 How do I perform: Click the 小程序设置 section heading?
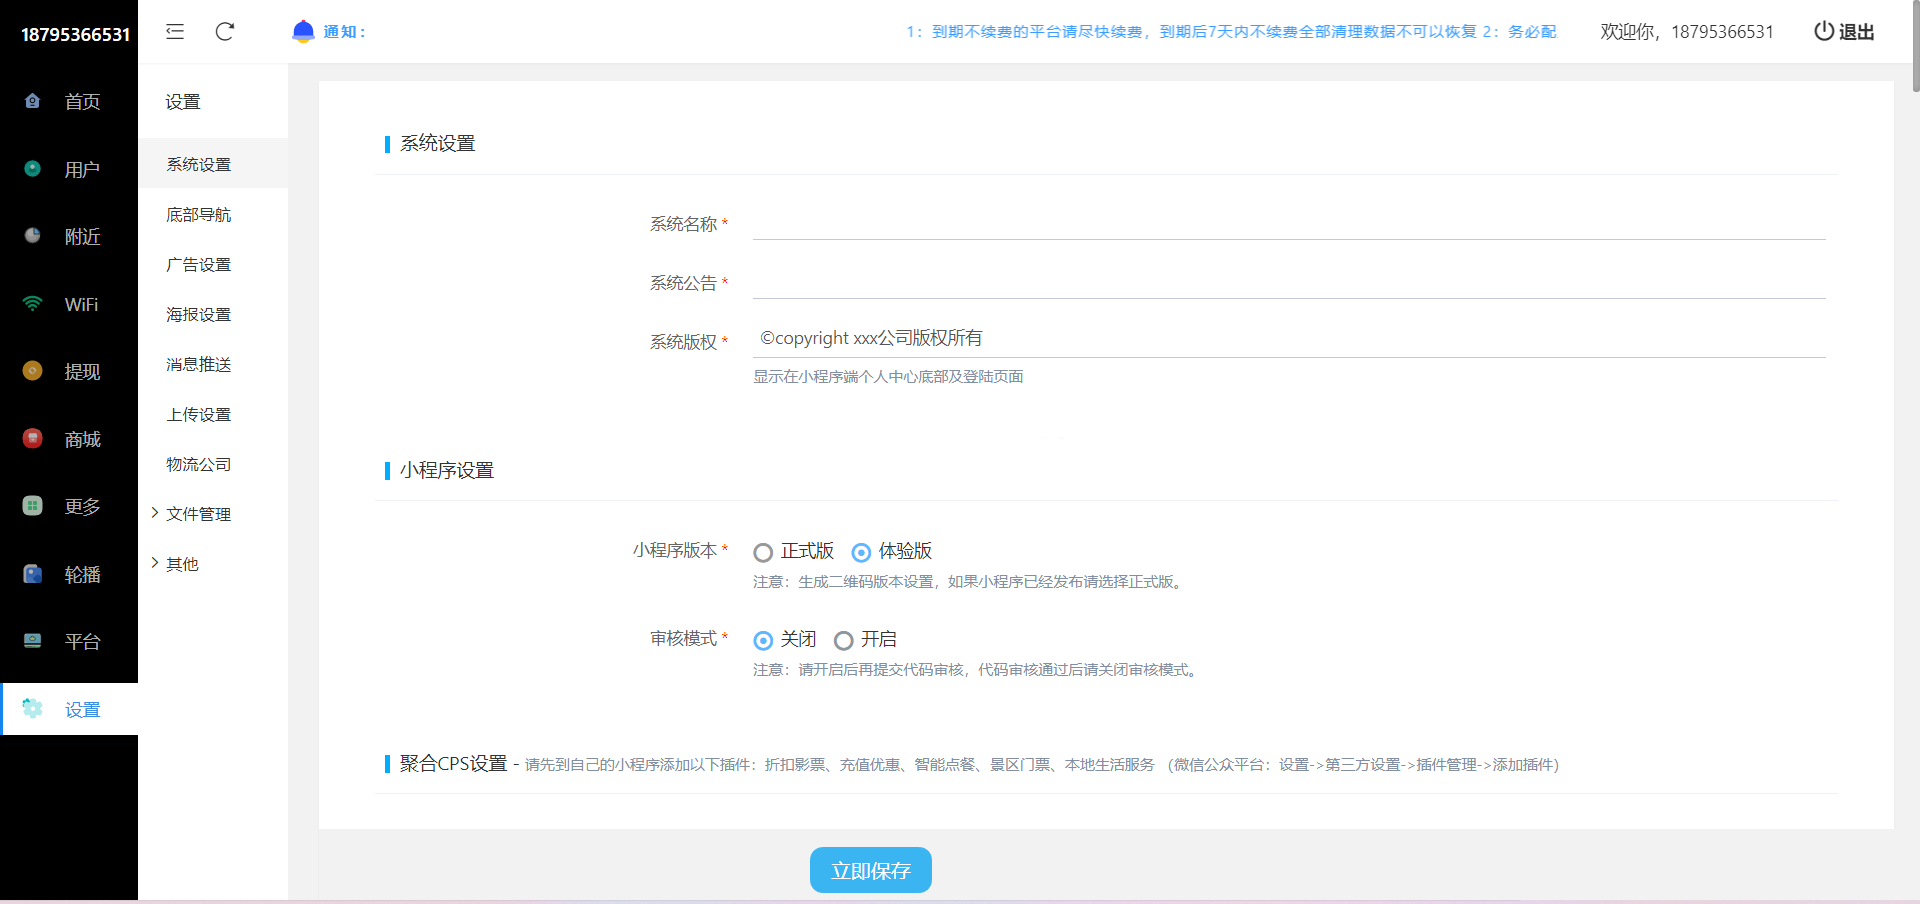click(447, 470)
